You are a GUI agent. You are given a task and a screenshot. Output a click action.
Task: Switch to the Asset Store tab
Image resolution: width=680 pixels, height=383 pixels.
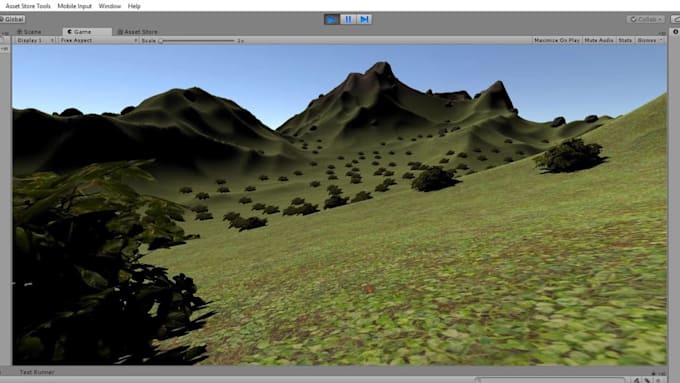coord(137,32)
